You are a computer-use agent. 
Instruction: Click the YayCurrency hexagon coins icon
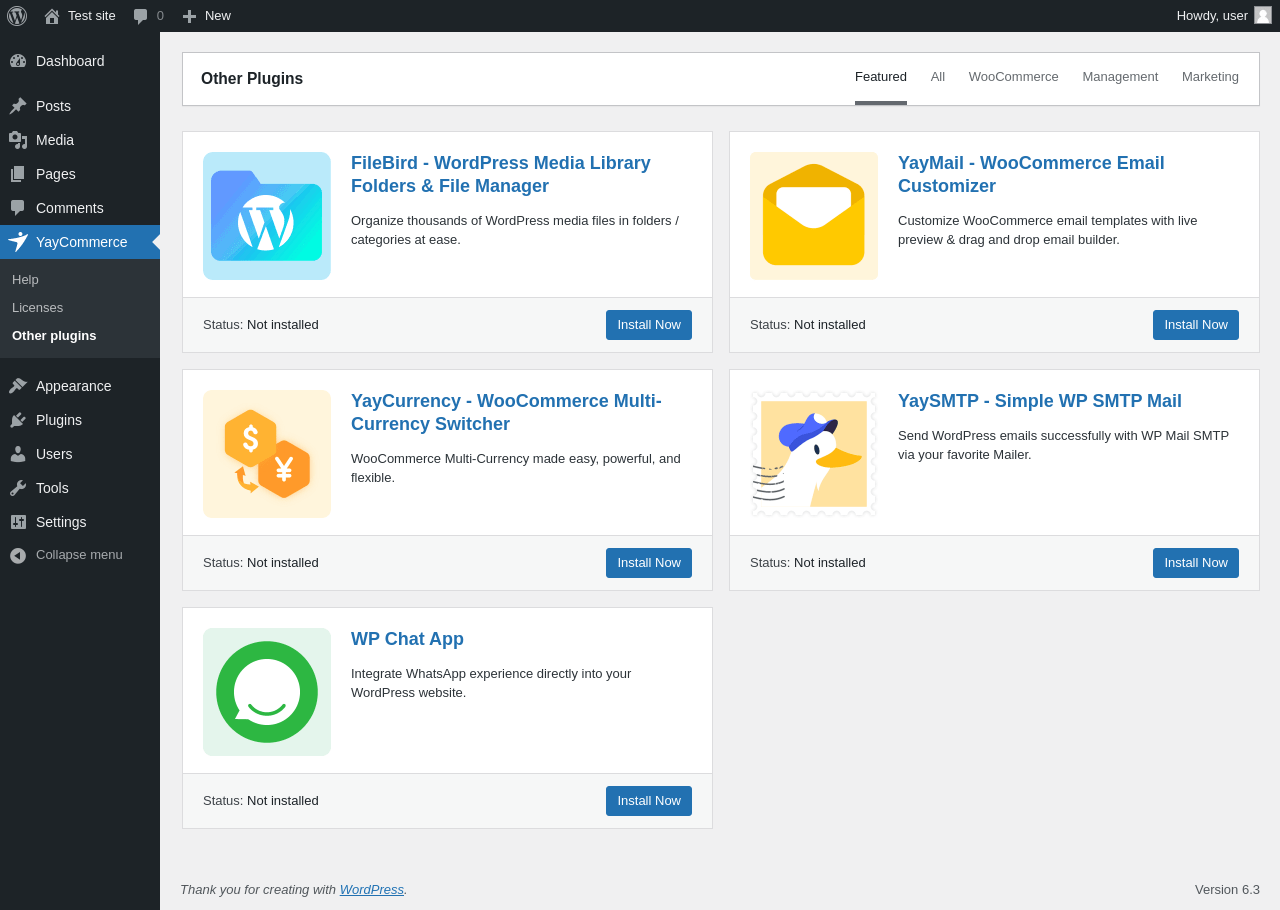267,454
